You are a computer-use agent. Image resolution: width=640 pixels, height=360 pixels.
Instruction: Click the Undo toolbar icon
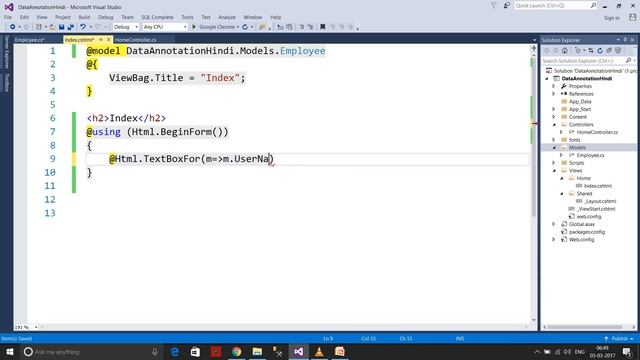pos(83,27)
